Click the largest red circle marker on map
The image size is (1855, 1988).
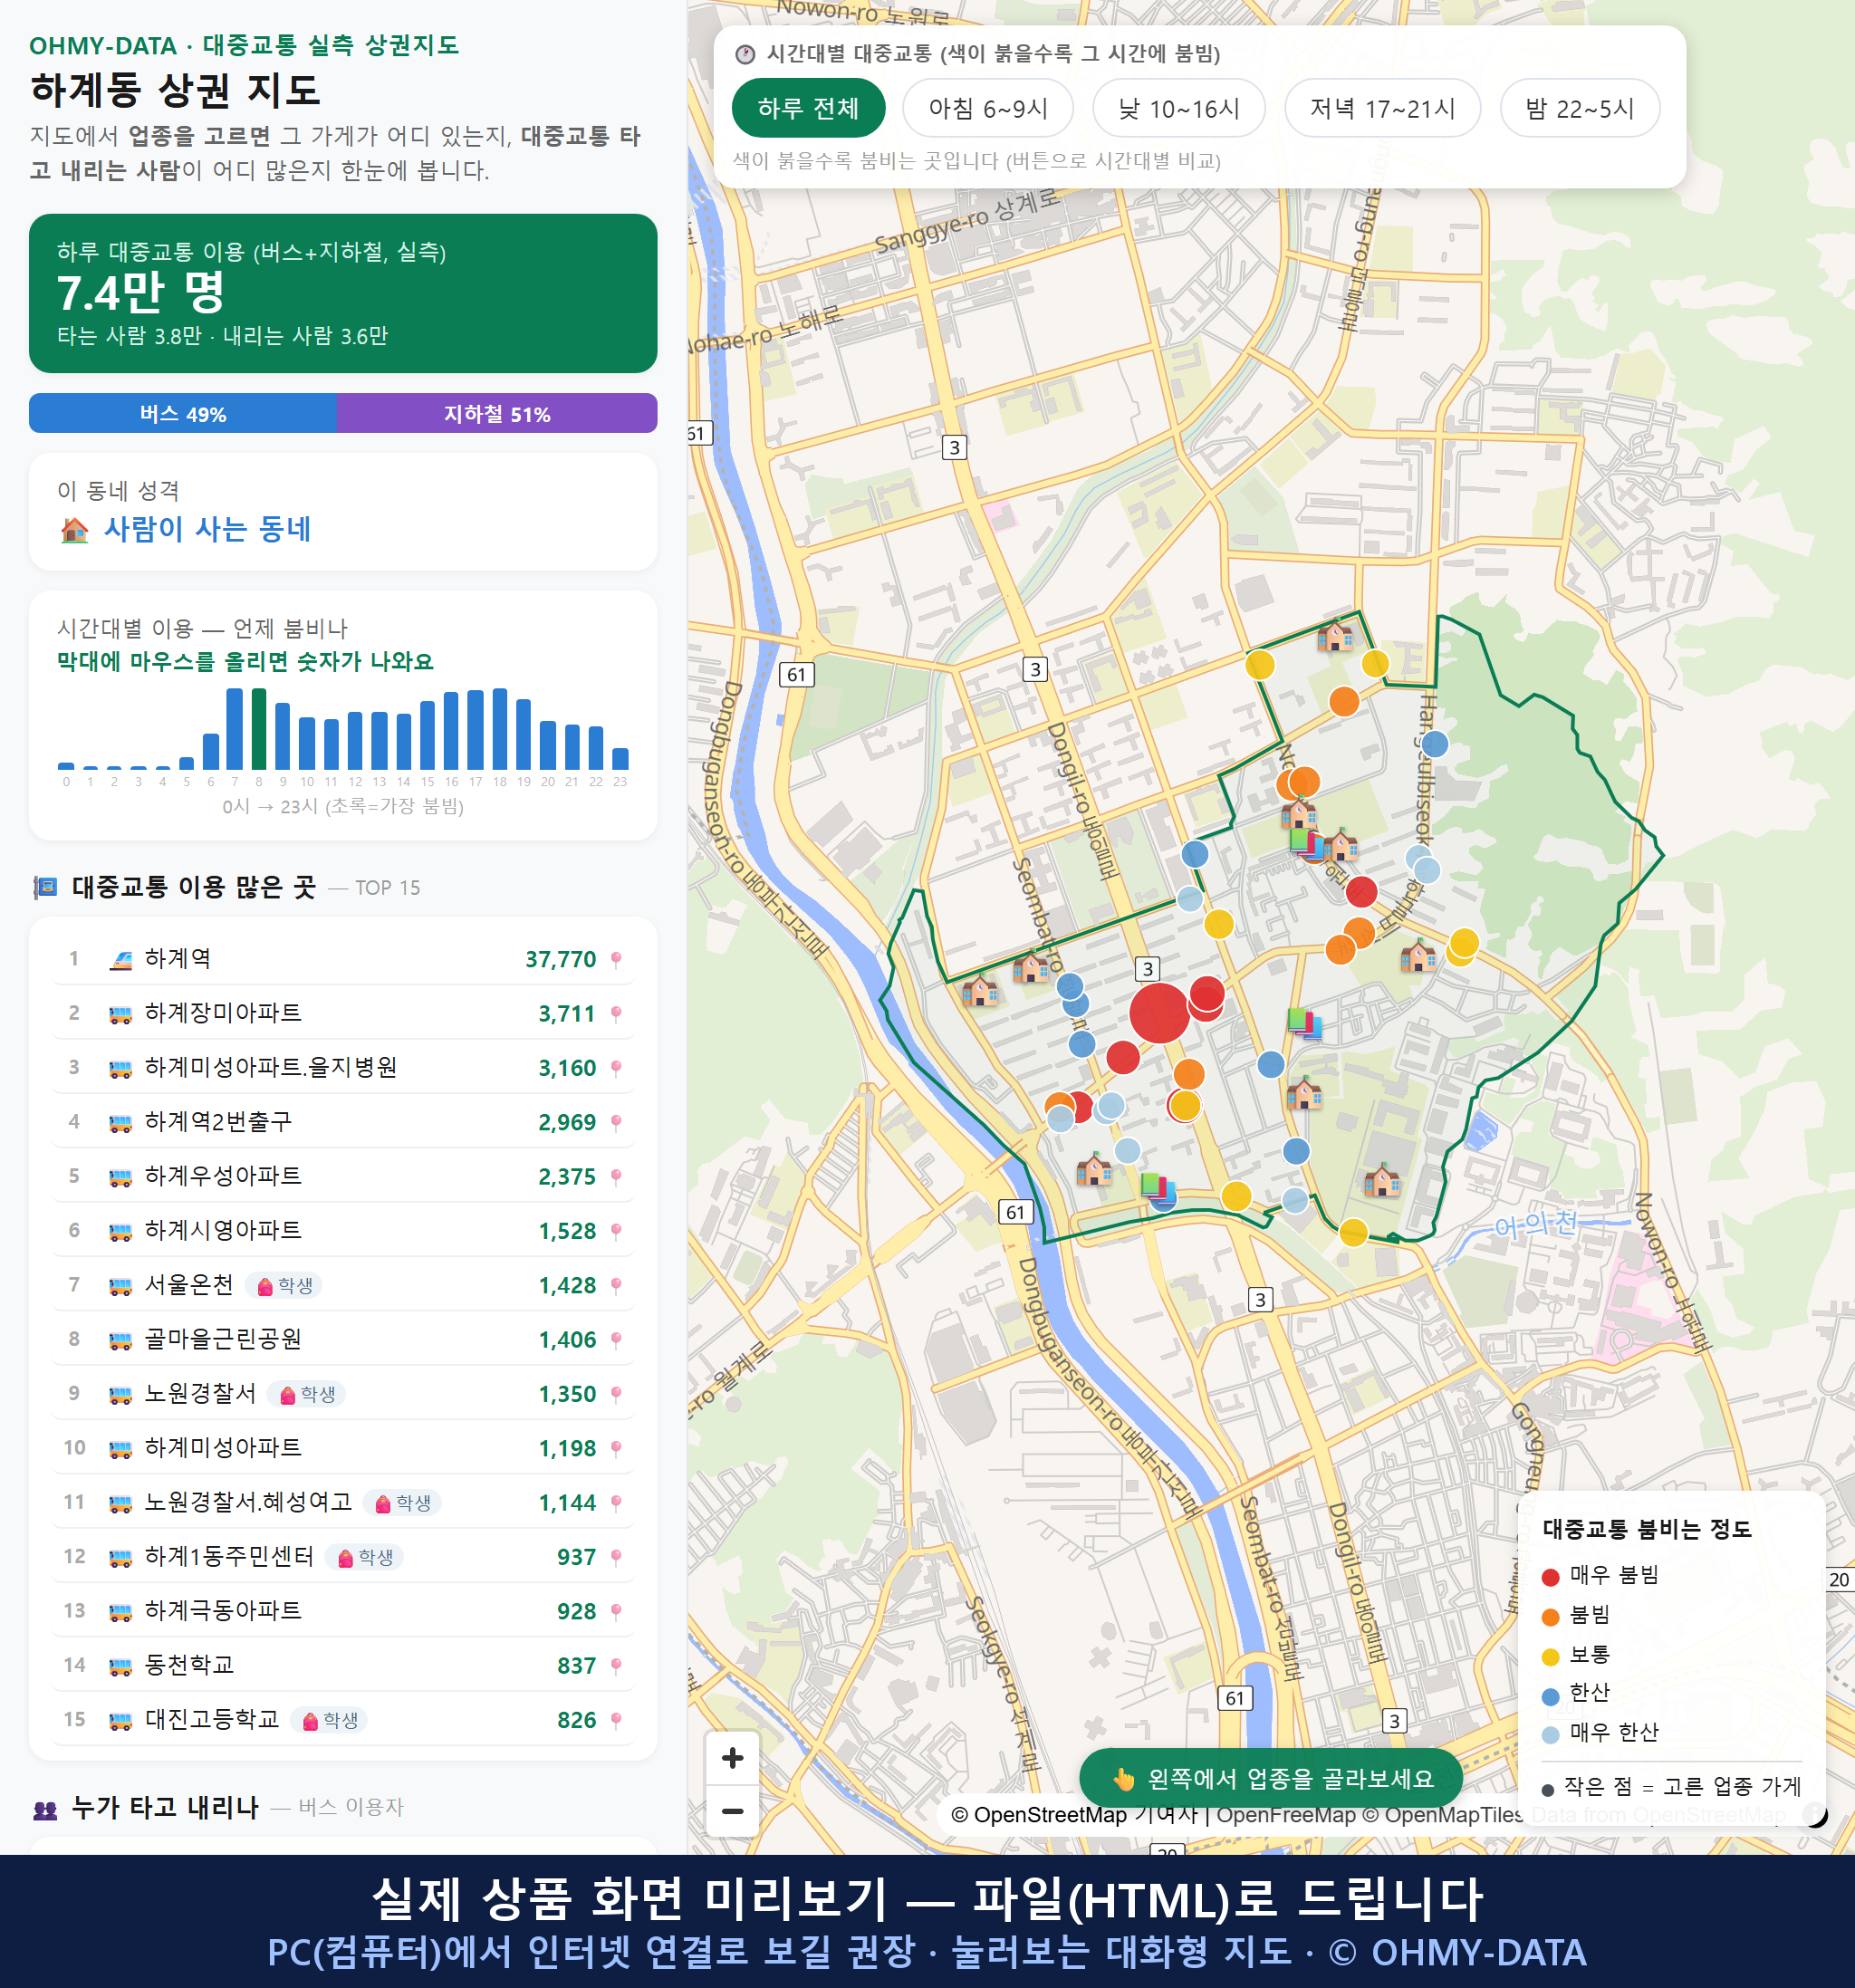(x=1159, y=1012)
